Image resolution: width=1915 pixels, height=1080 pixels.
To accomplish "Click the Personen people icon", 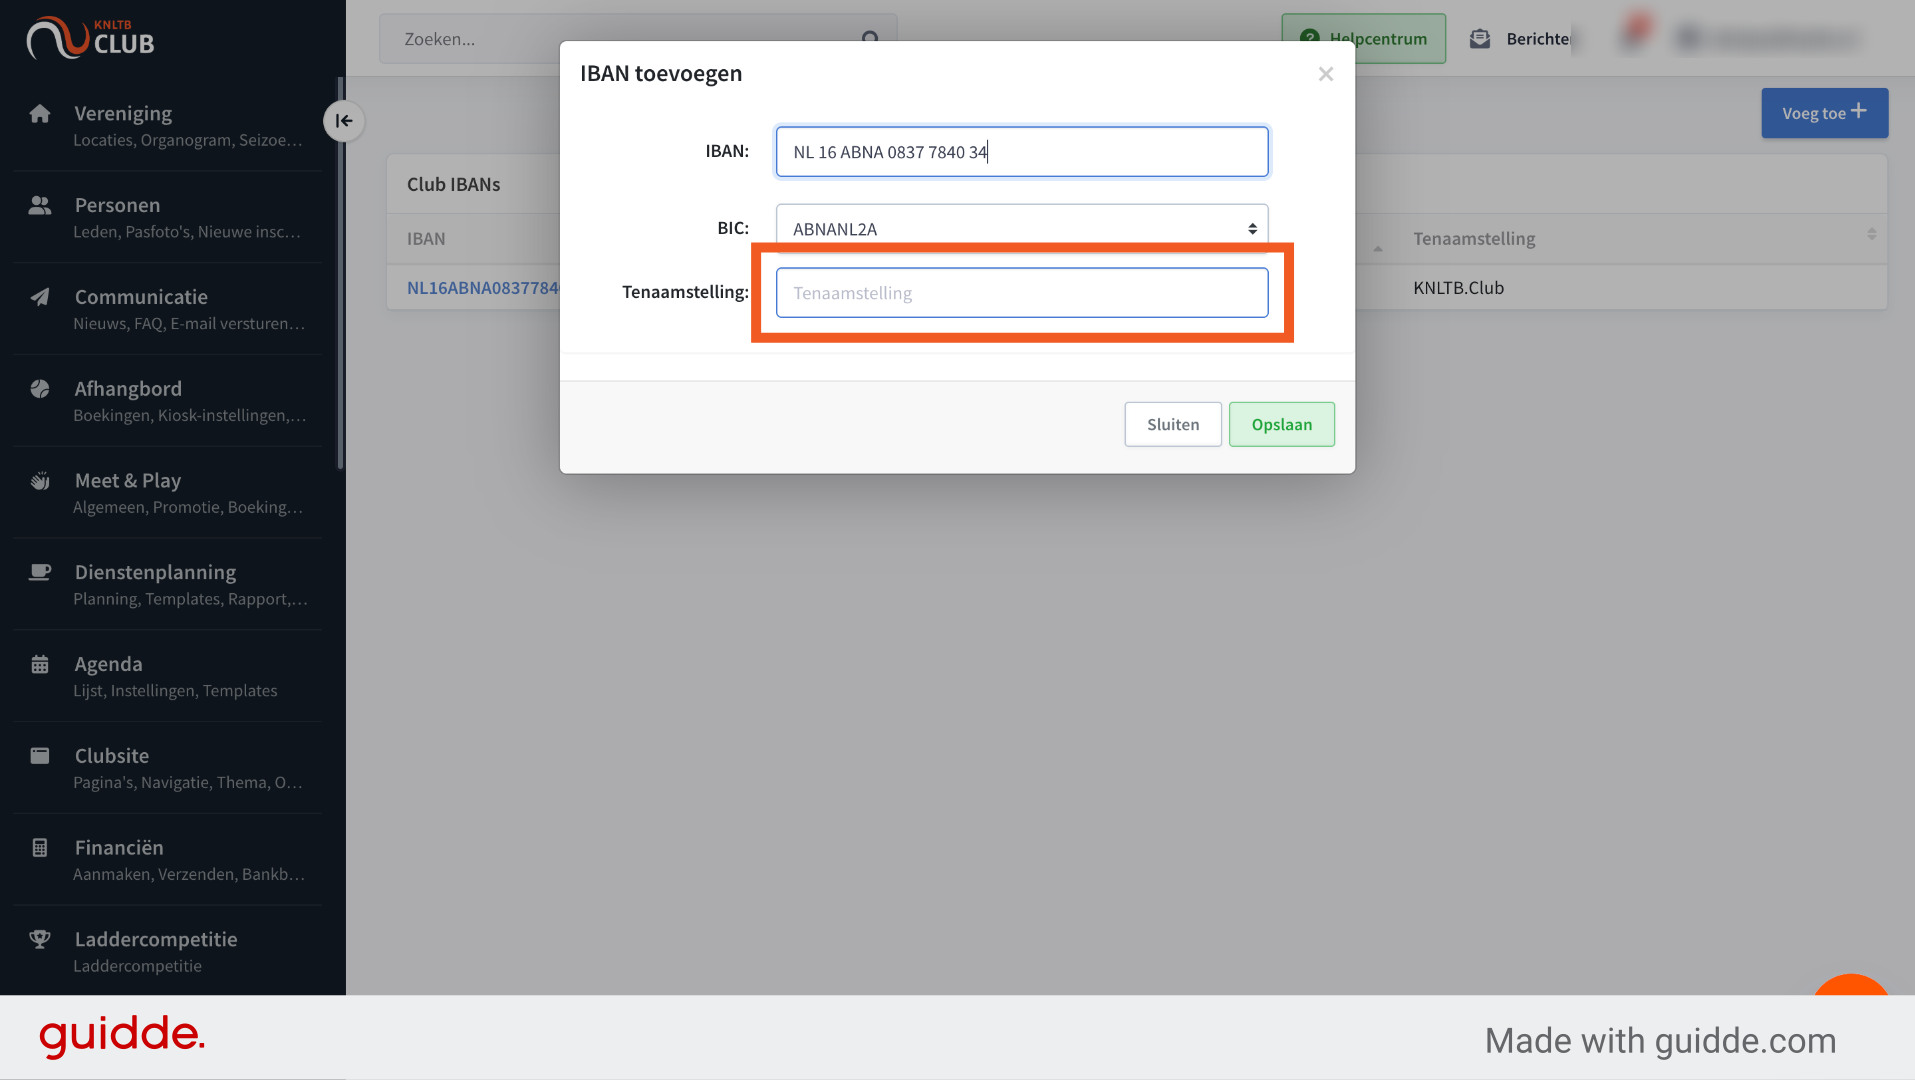I will coord(40,205).
